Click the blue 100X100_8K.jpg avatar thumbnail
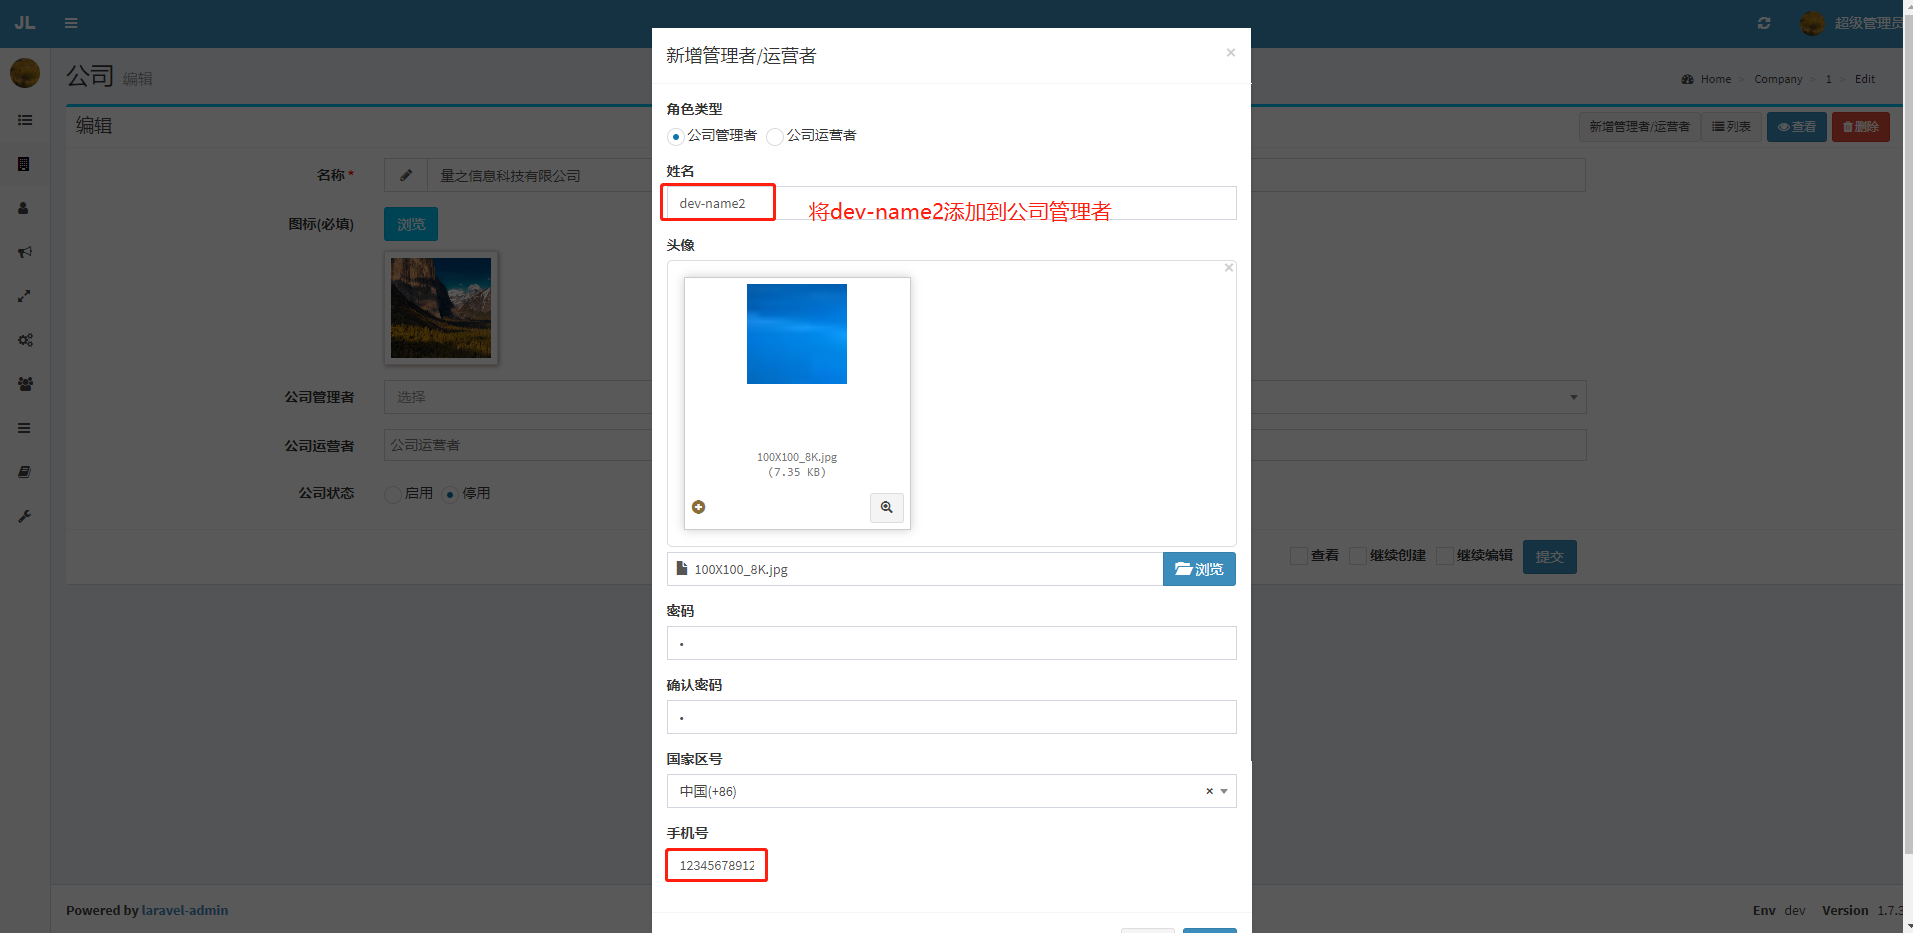1913x933 pixels. click(797, 334)
